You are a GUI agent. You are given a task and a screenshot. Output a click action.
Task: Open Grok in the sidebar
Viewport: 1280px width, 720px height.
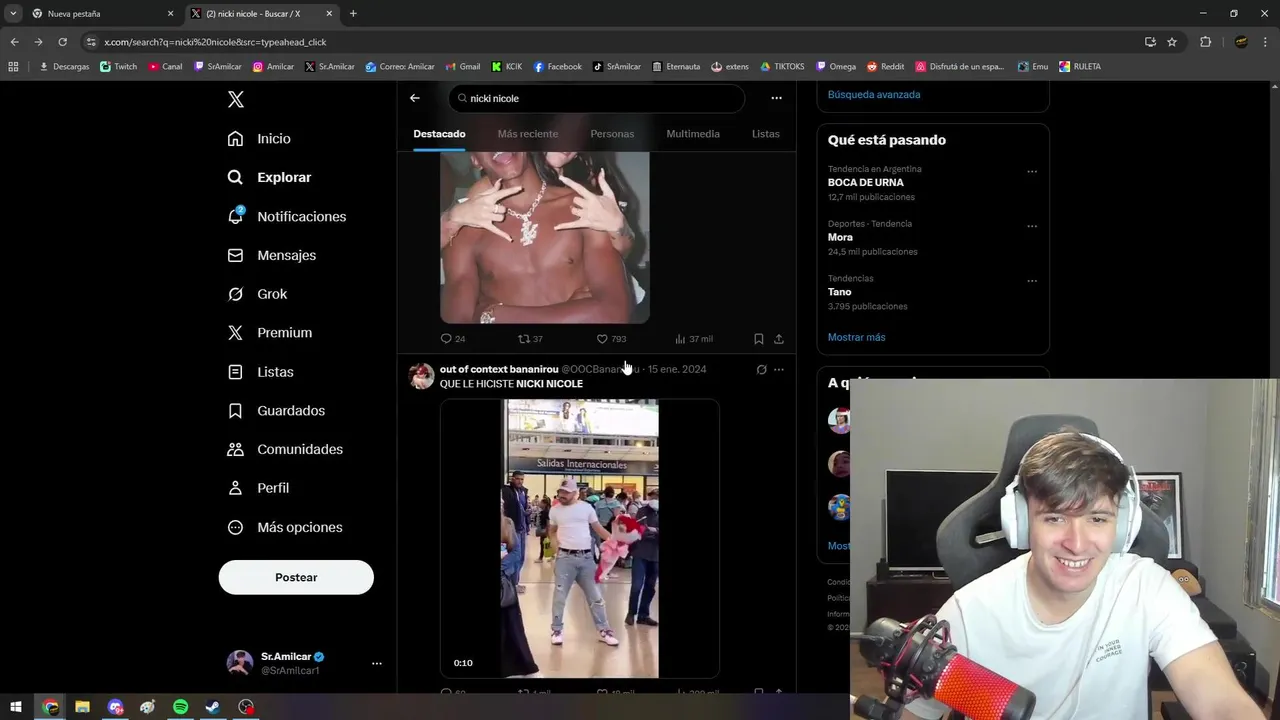pyautogui.click(x=257, y=294)
